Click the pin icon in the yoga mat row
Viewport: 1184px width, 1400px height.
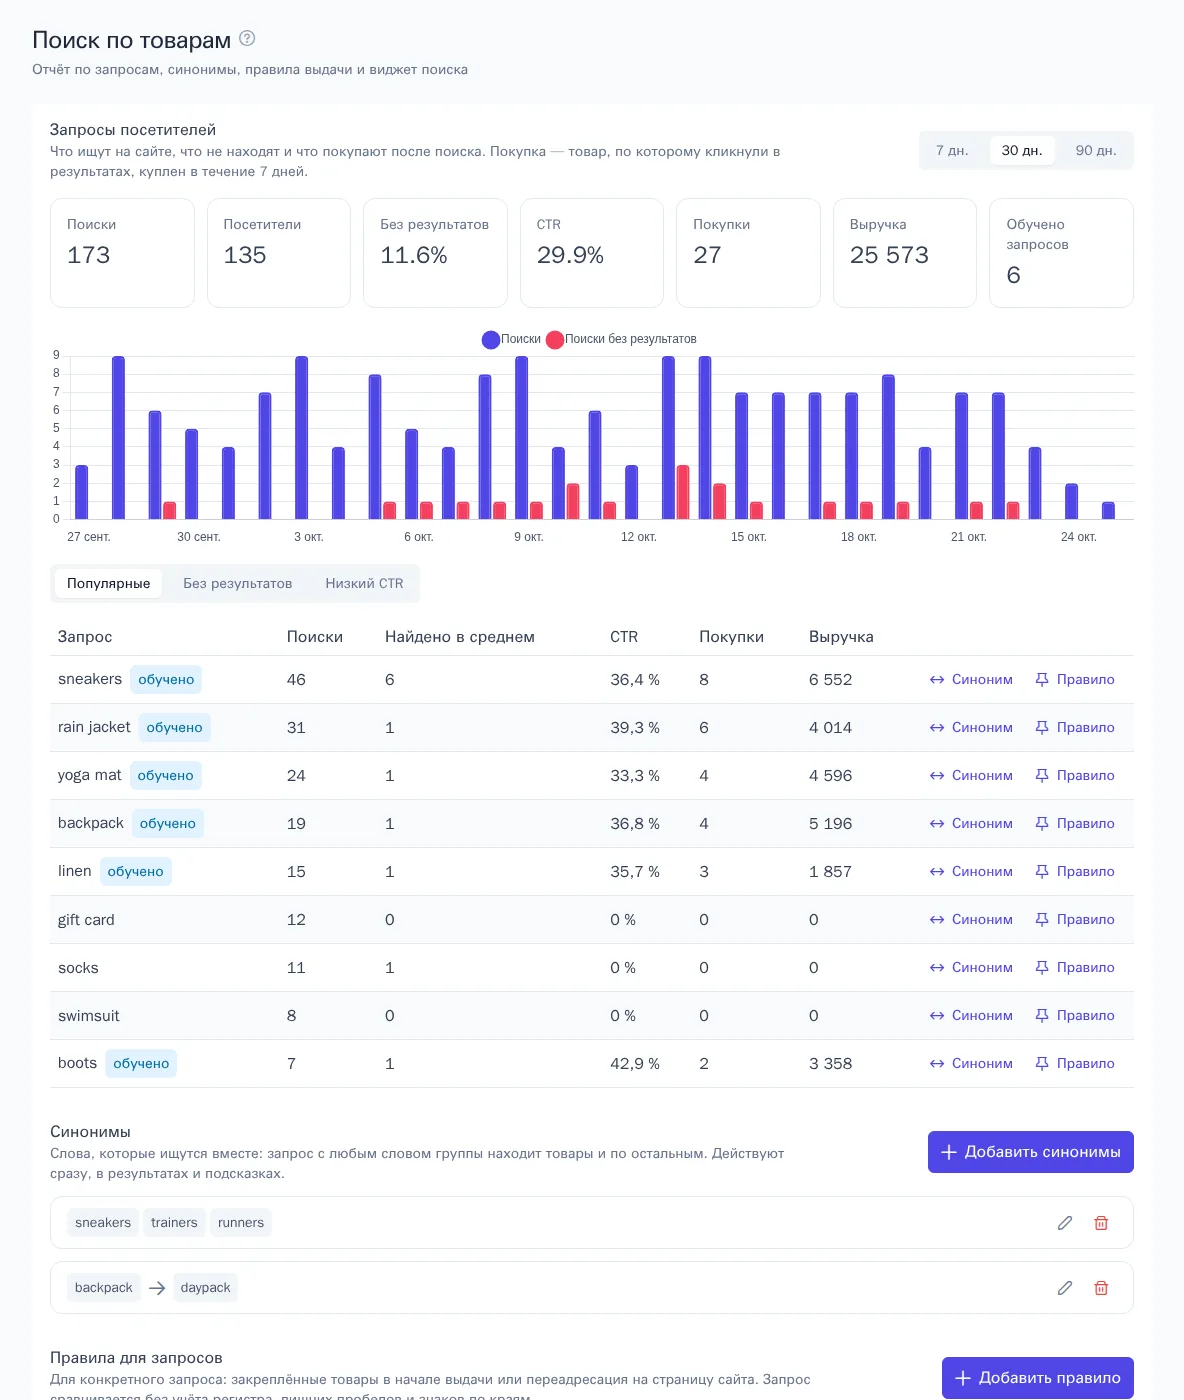point(1042,776)
